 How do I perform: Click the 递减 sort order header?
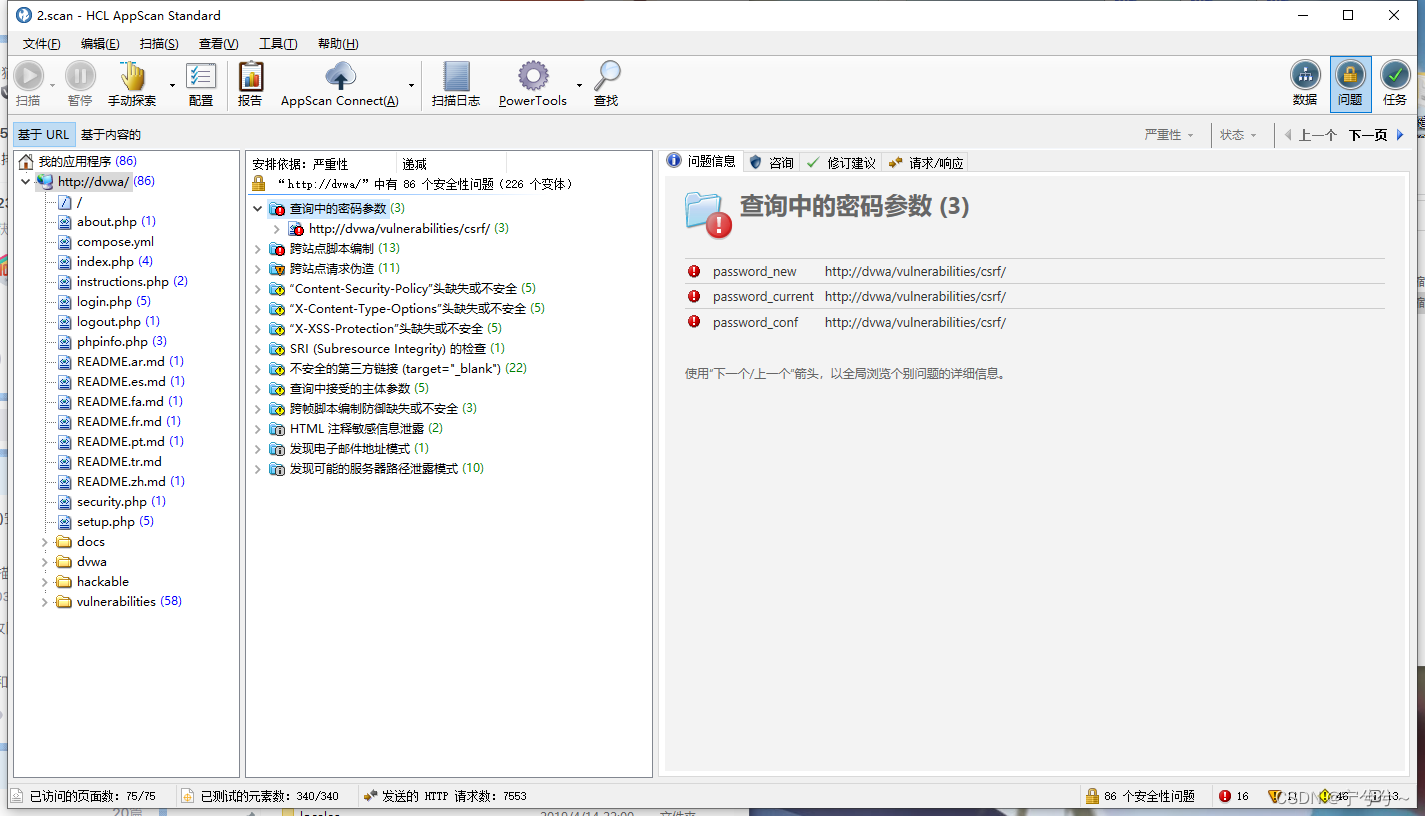tap(452, 164)
